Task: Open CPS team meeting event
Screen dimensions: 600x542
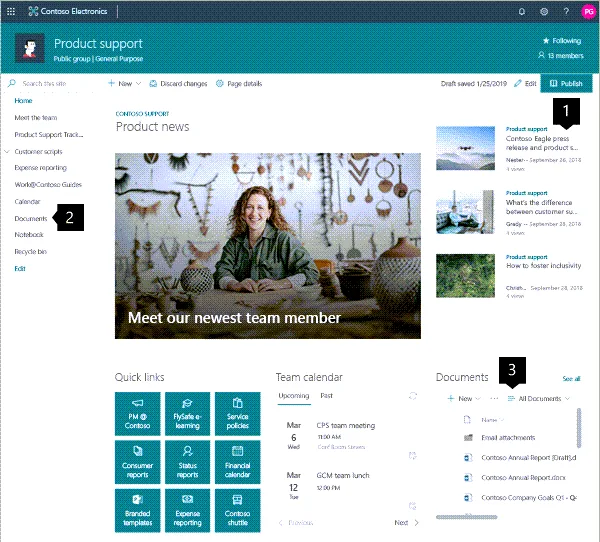Action: coord(346,425)
